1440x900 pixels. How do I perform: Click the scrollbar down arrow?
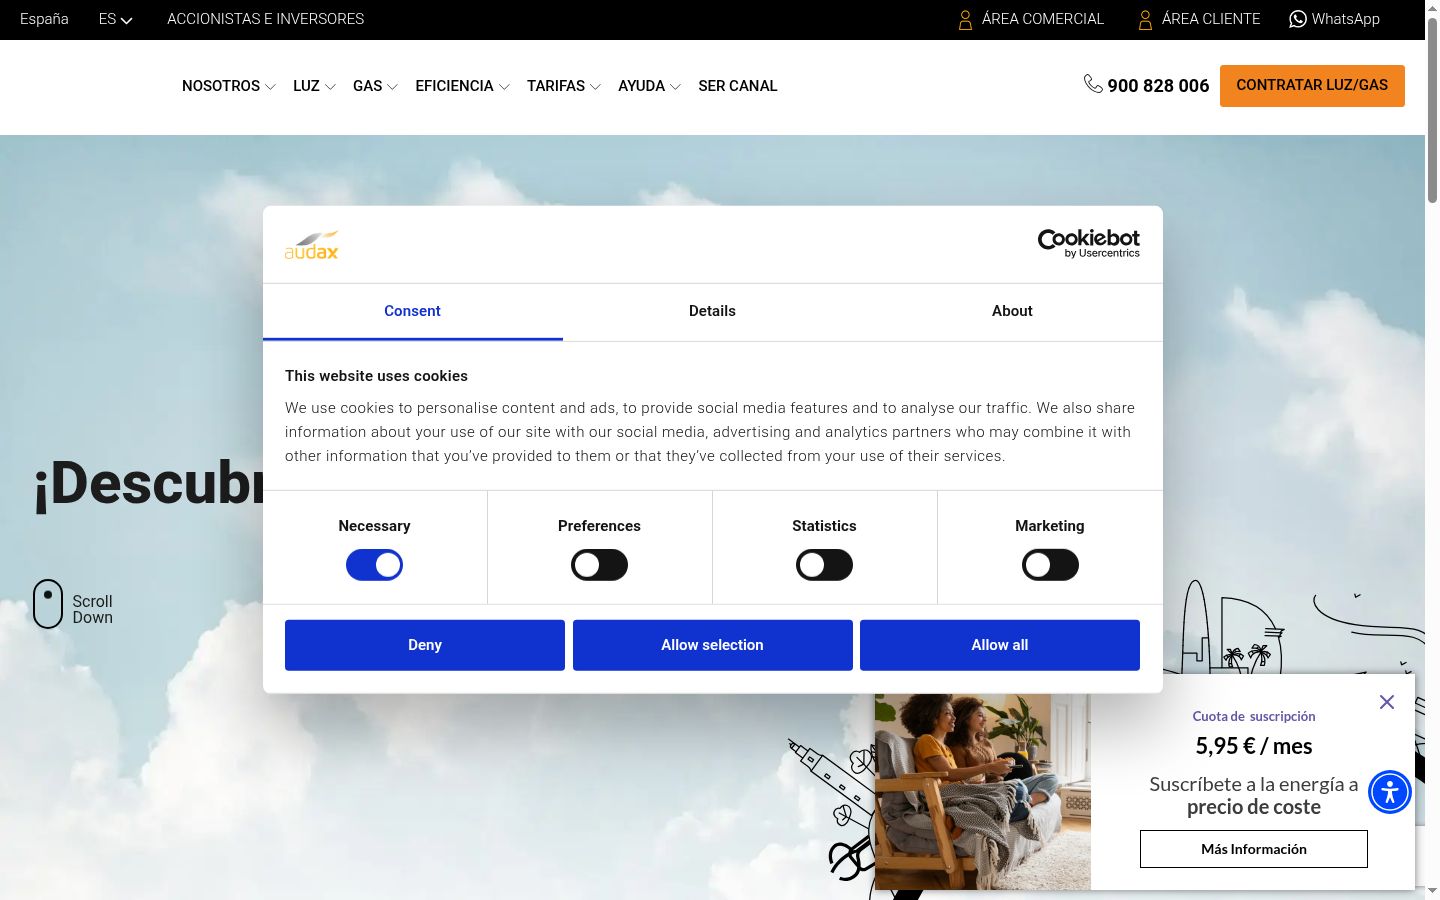point(1432,891)
